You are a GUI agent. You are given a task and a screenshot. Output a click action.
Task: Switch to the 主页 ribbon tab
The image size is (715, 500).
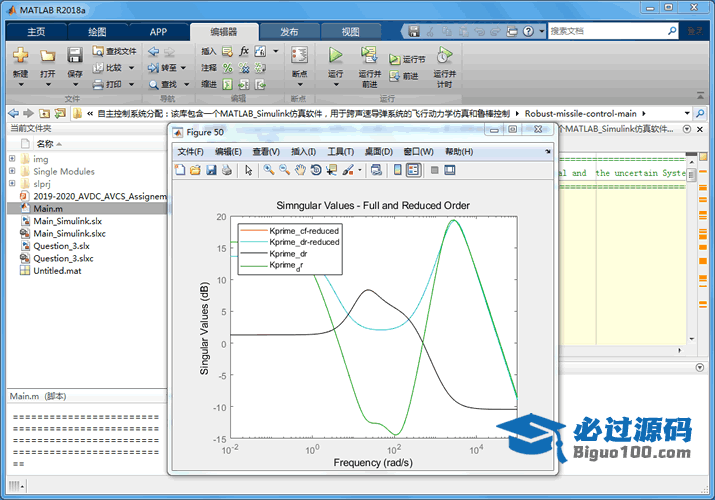(36, 31)
